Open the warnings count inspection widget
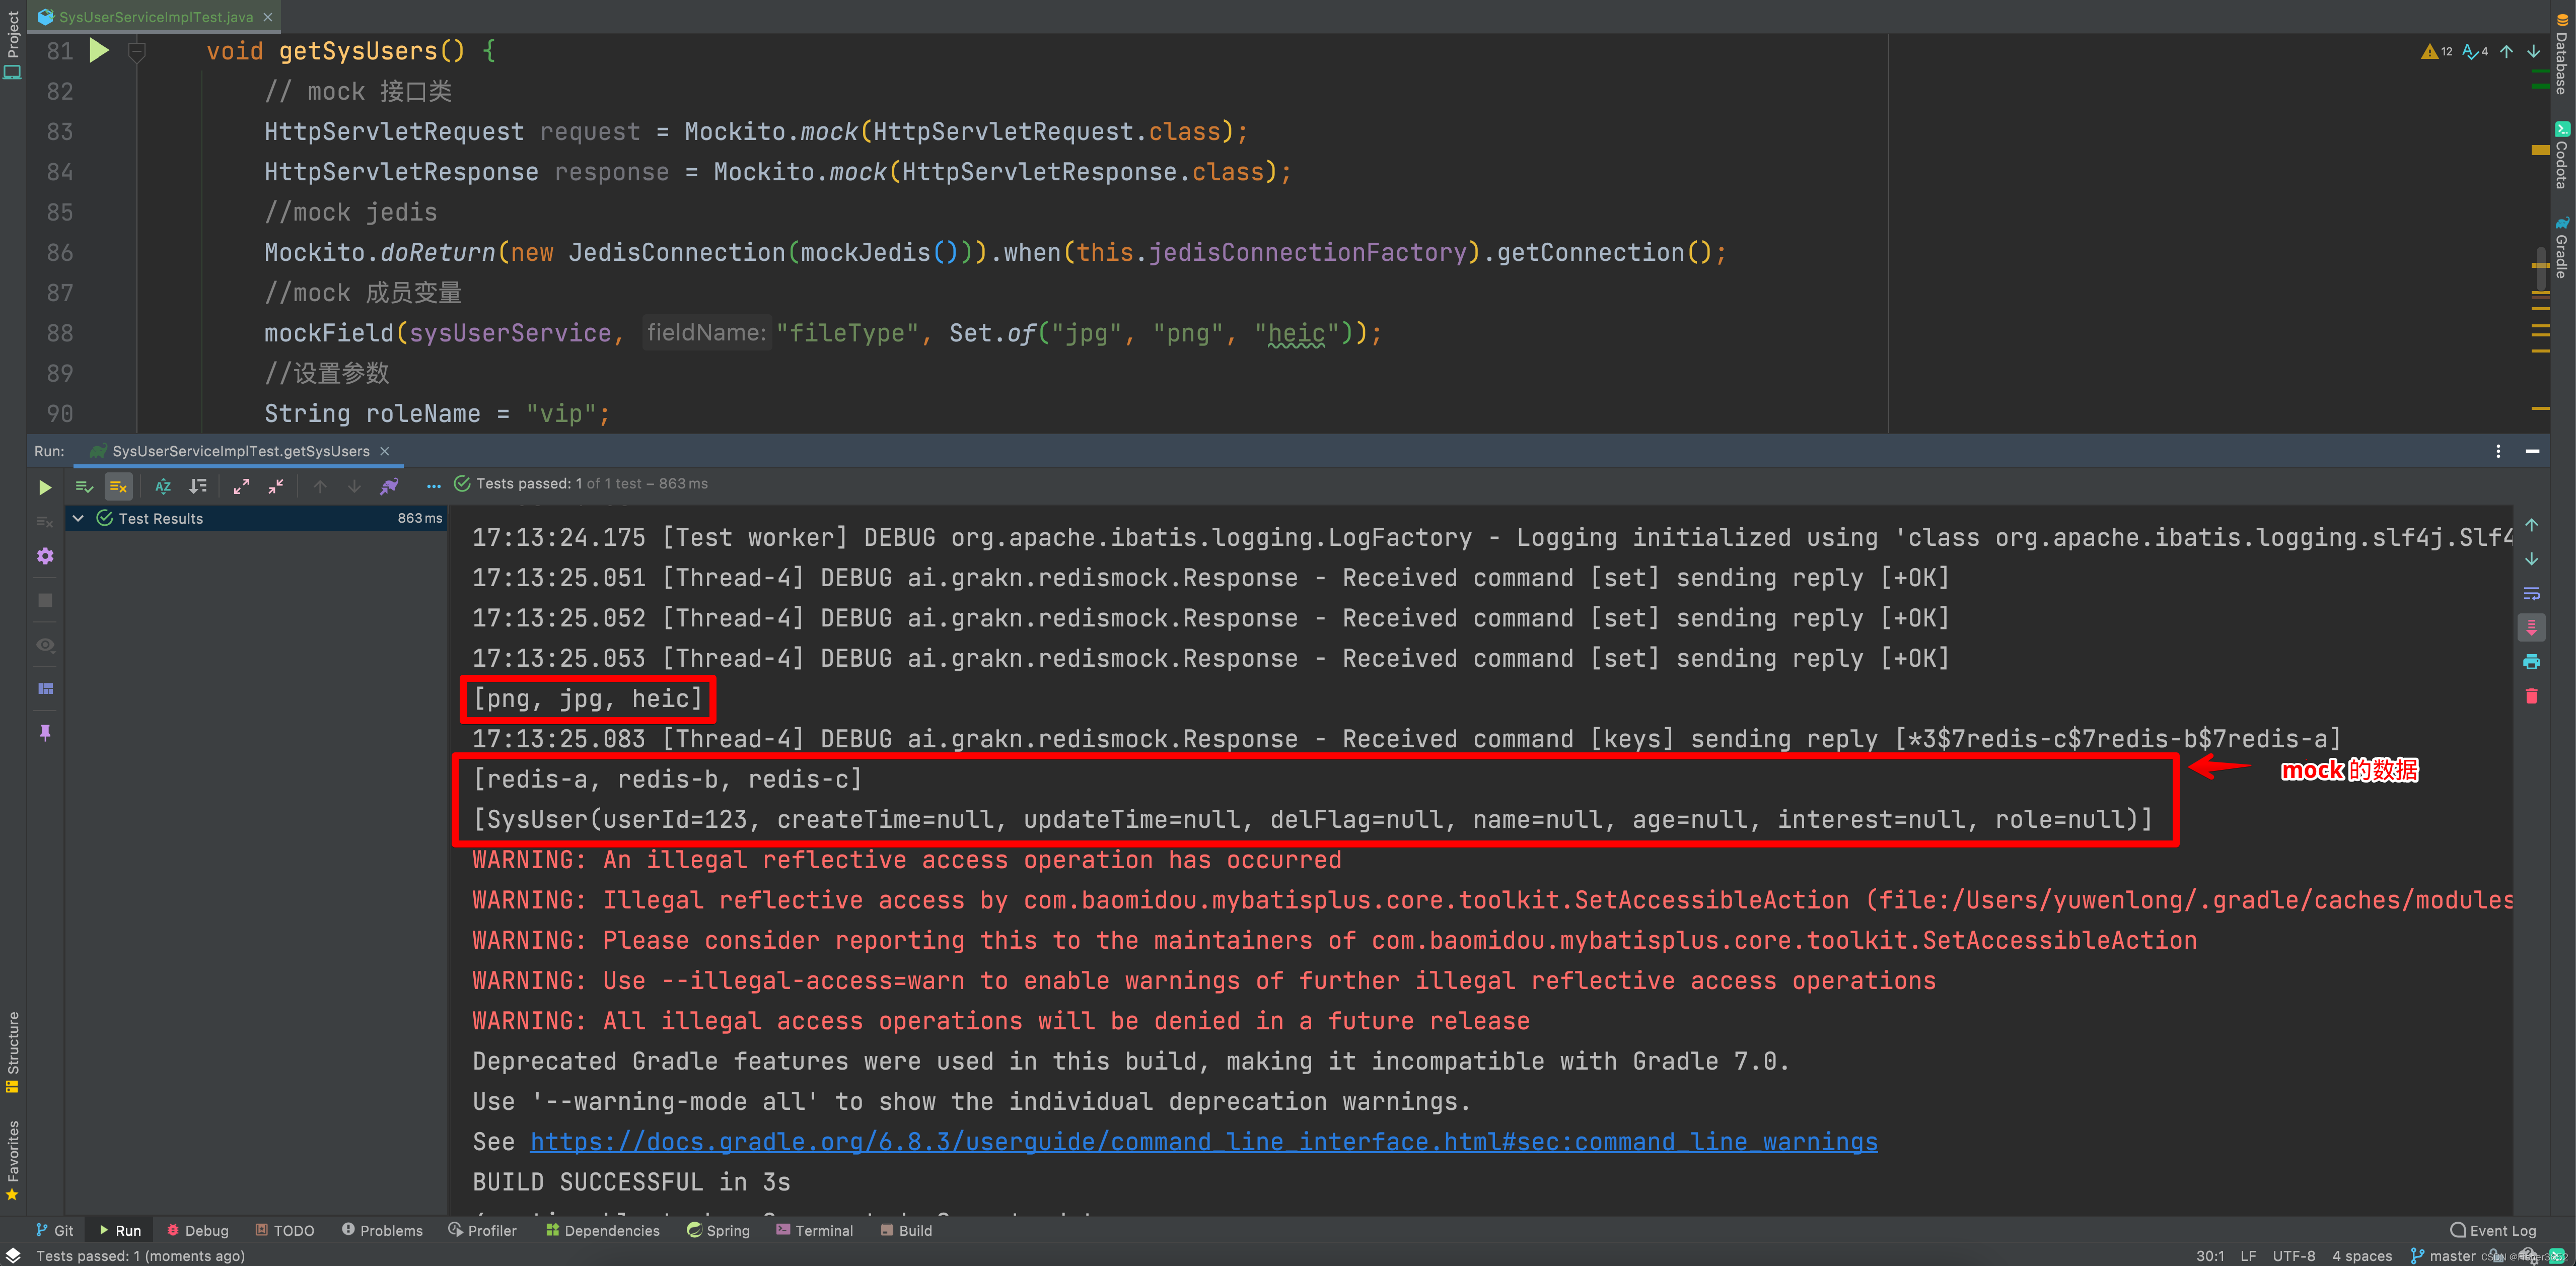 tap(2437, 51)
